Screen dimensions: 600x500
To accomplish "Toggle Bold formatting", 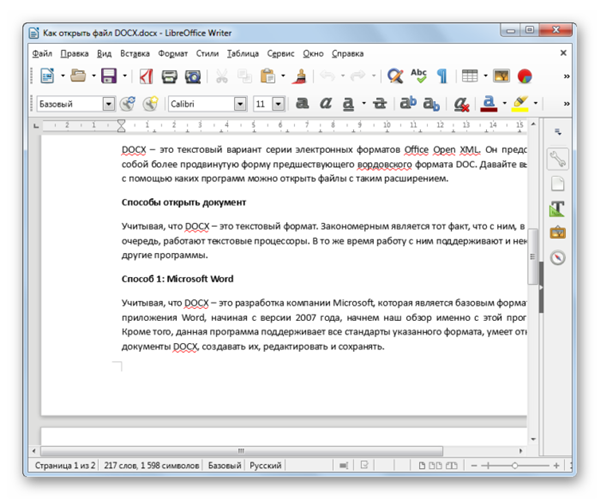I will click(302, 103).
